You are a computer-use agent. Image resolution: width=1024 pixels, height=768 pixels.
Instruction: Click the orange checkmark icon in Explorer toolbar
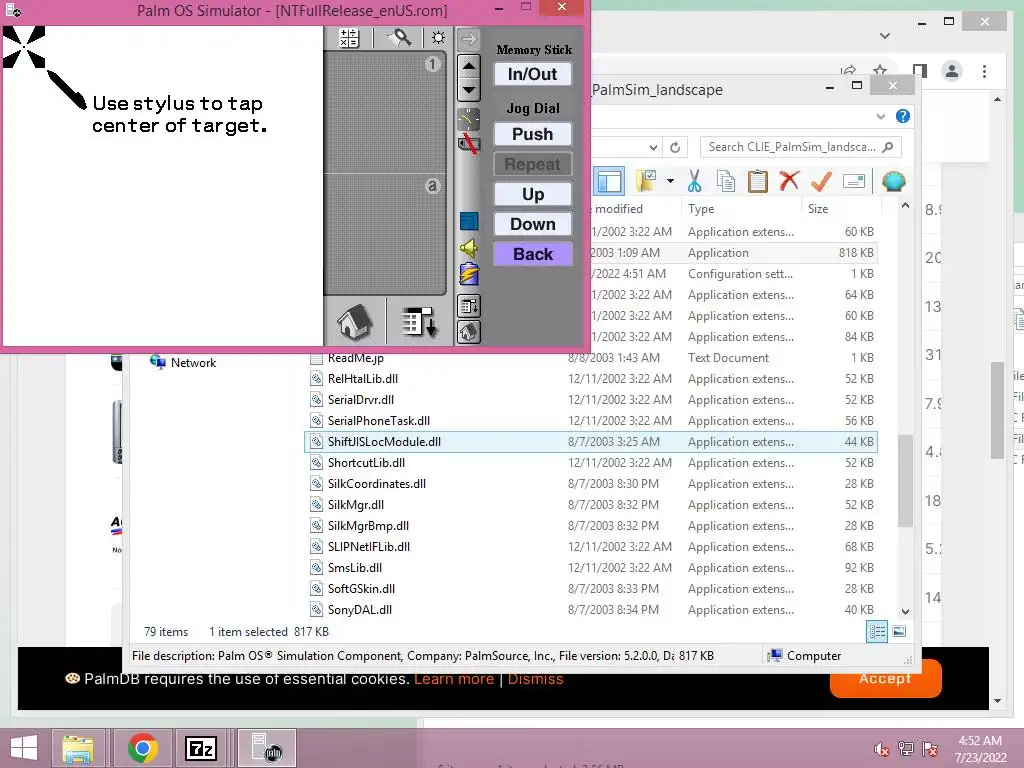tap(821, 181)
